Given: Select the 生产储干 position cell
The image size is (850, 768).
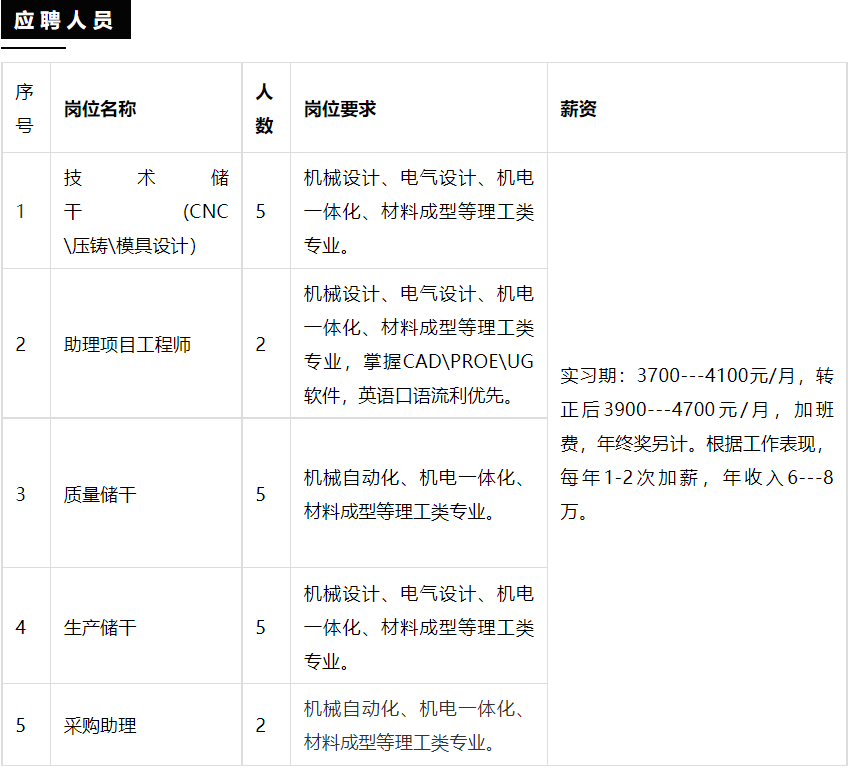Looking at the screenshot, I should click(x=100, y=627).
